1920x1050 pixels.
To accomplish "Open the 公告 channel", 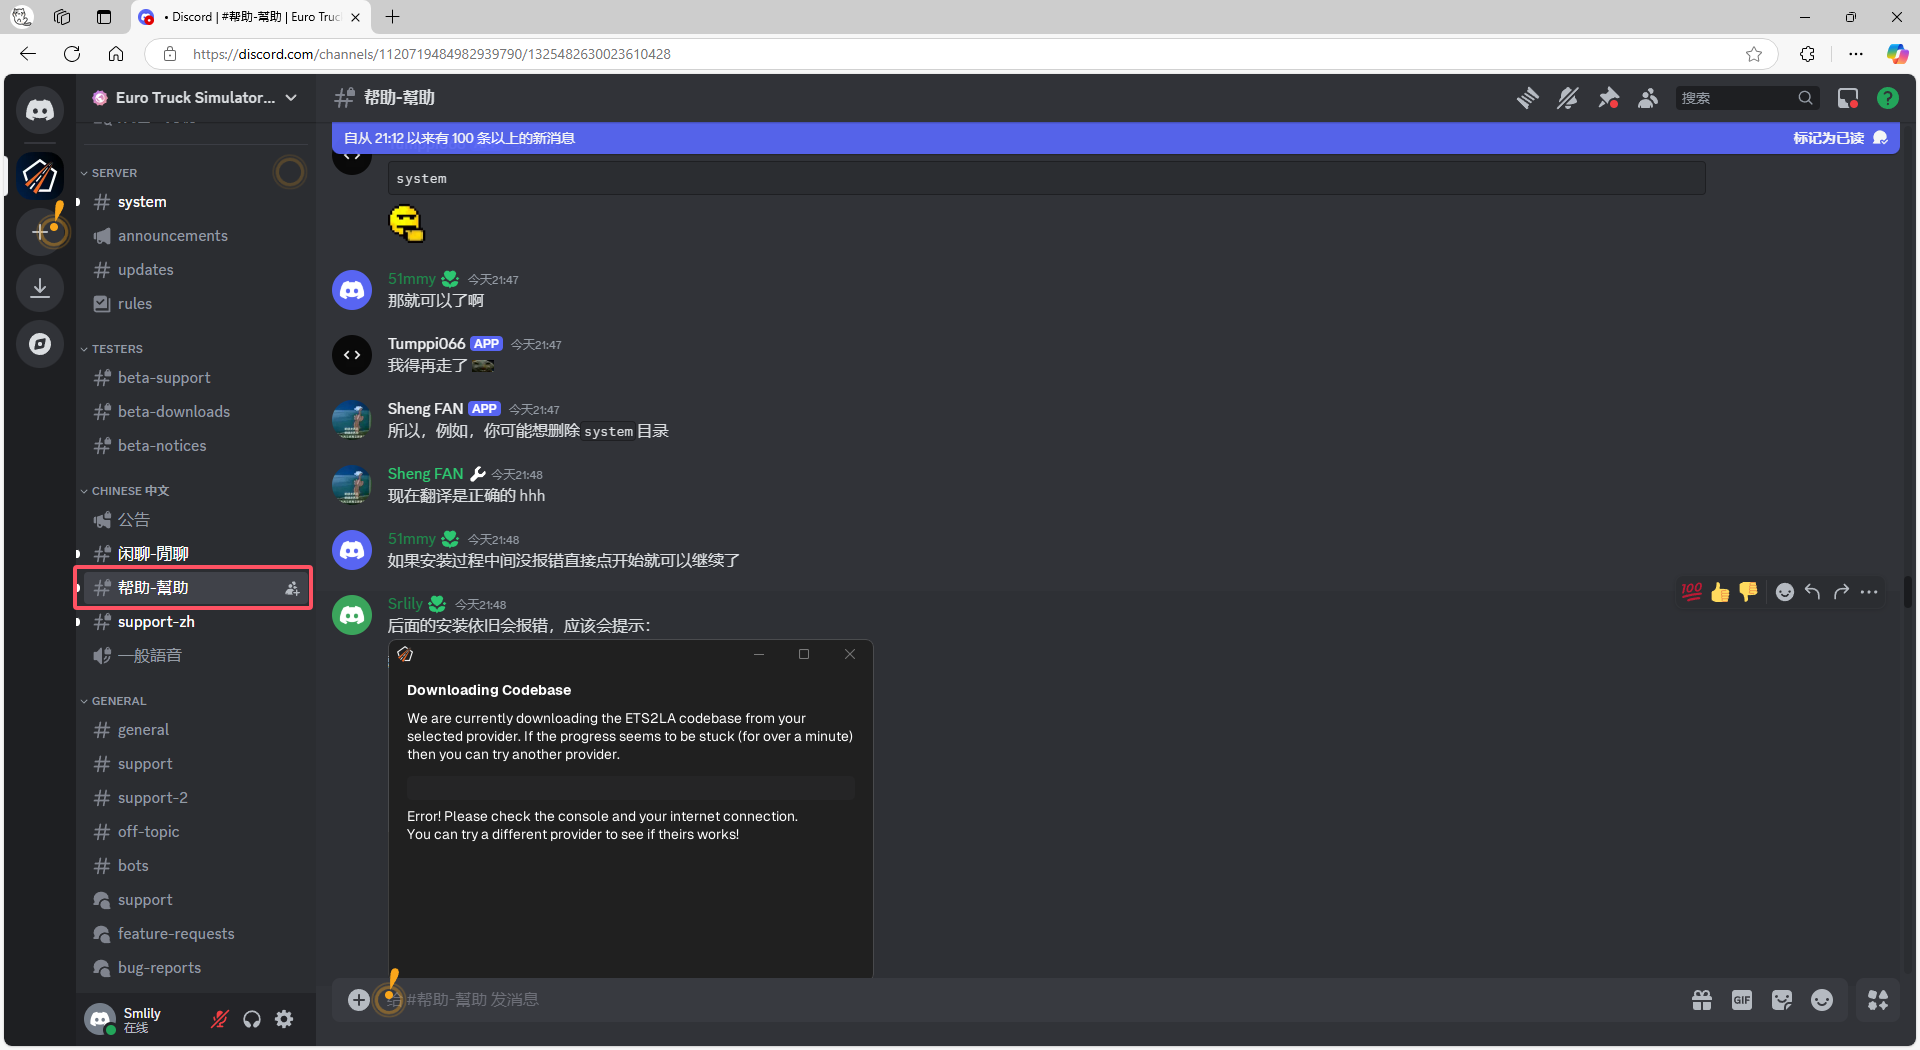I will pos(195,520).
